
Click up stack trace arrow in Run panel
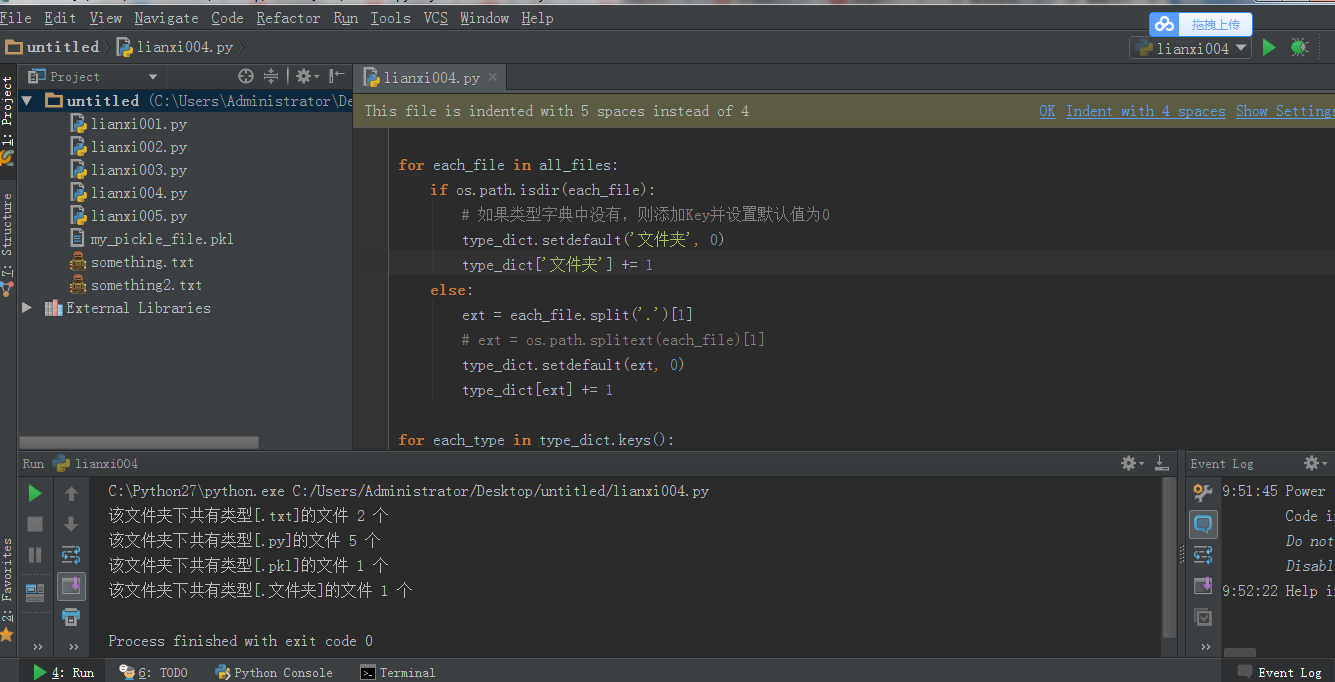point(71,493)
